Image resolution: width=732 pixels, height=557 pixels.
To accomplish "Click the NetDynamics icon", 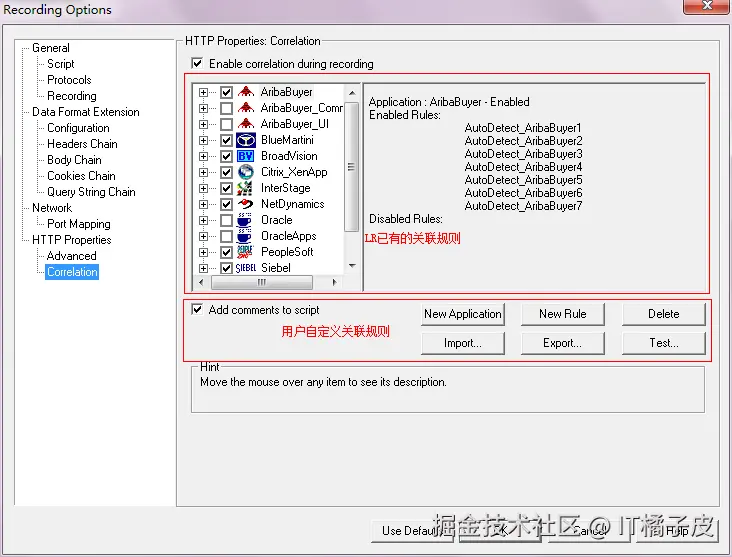I will click(246, 204).
